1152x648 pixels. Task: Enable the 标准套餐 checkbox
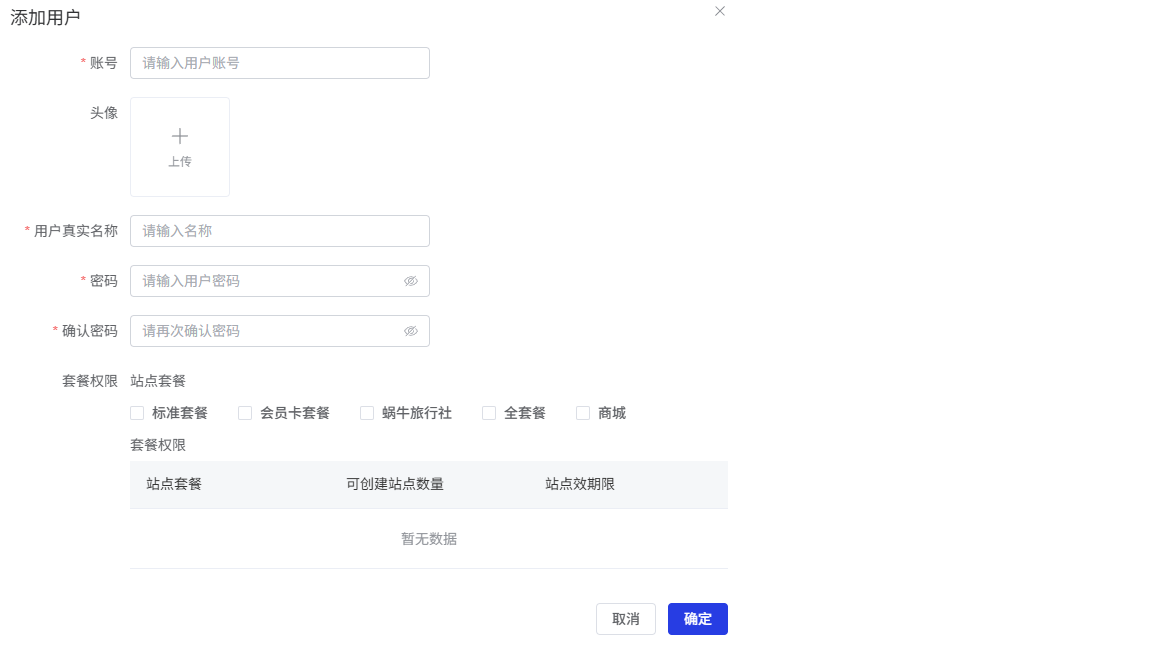(137, 413)
